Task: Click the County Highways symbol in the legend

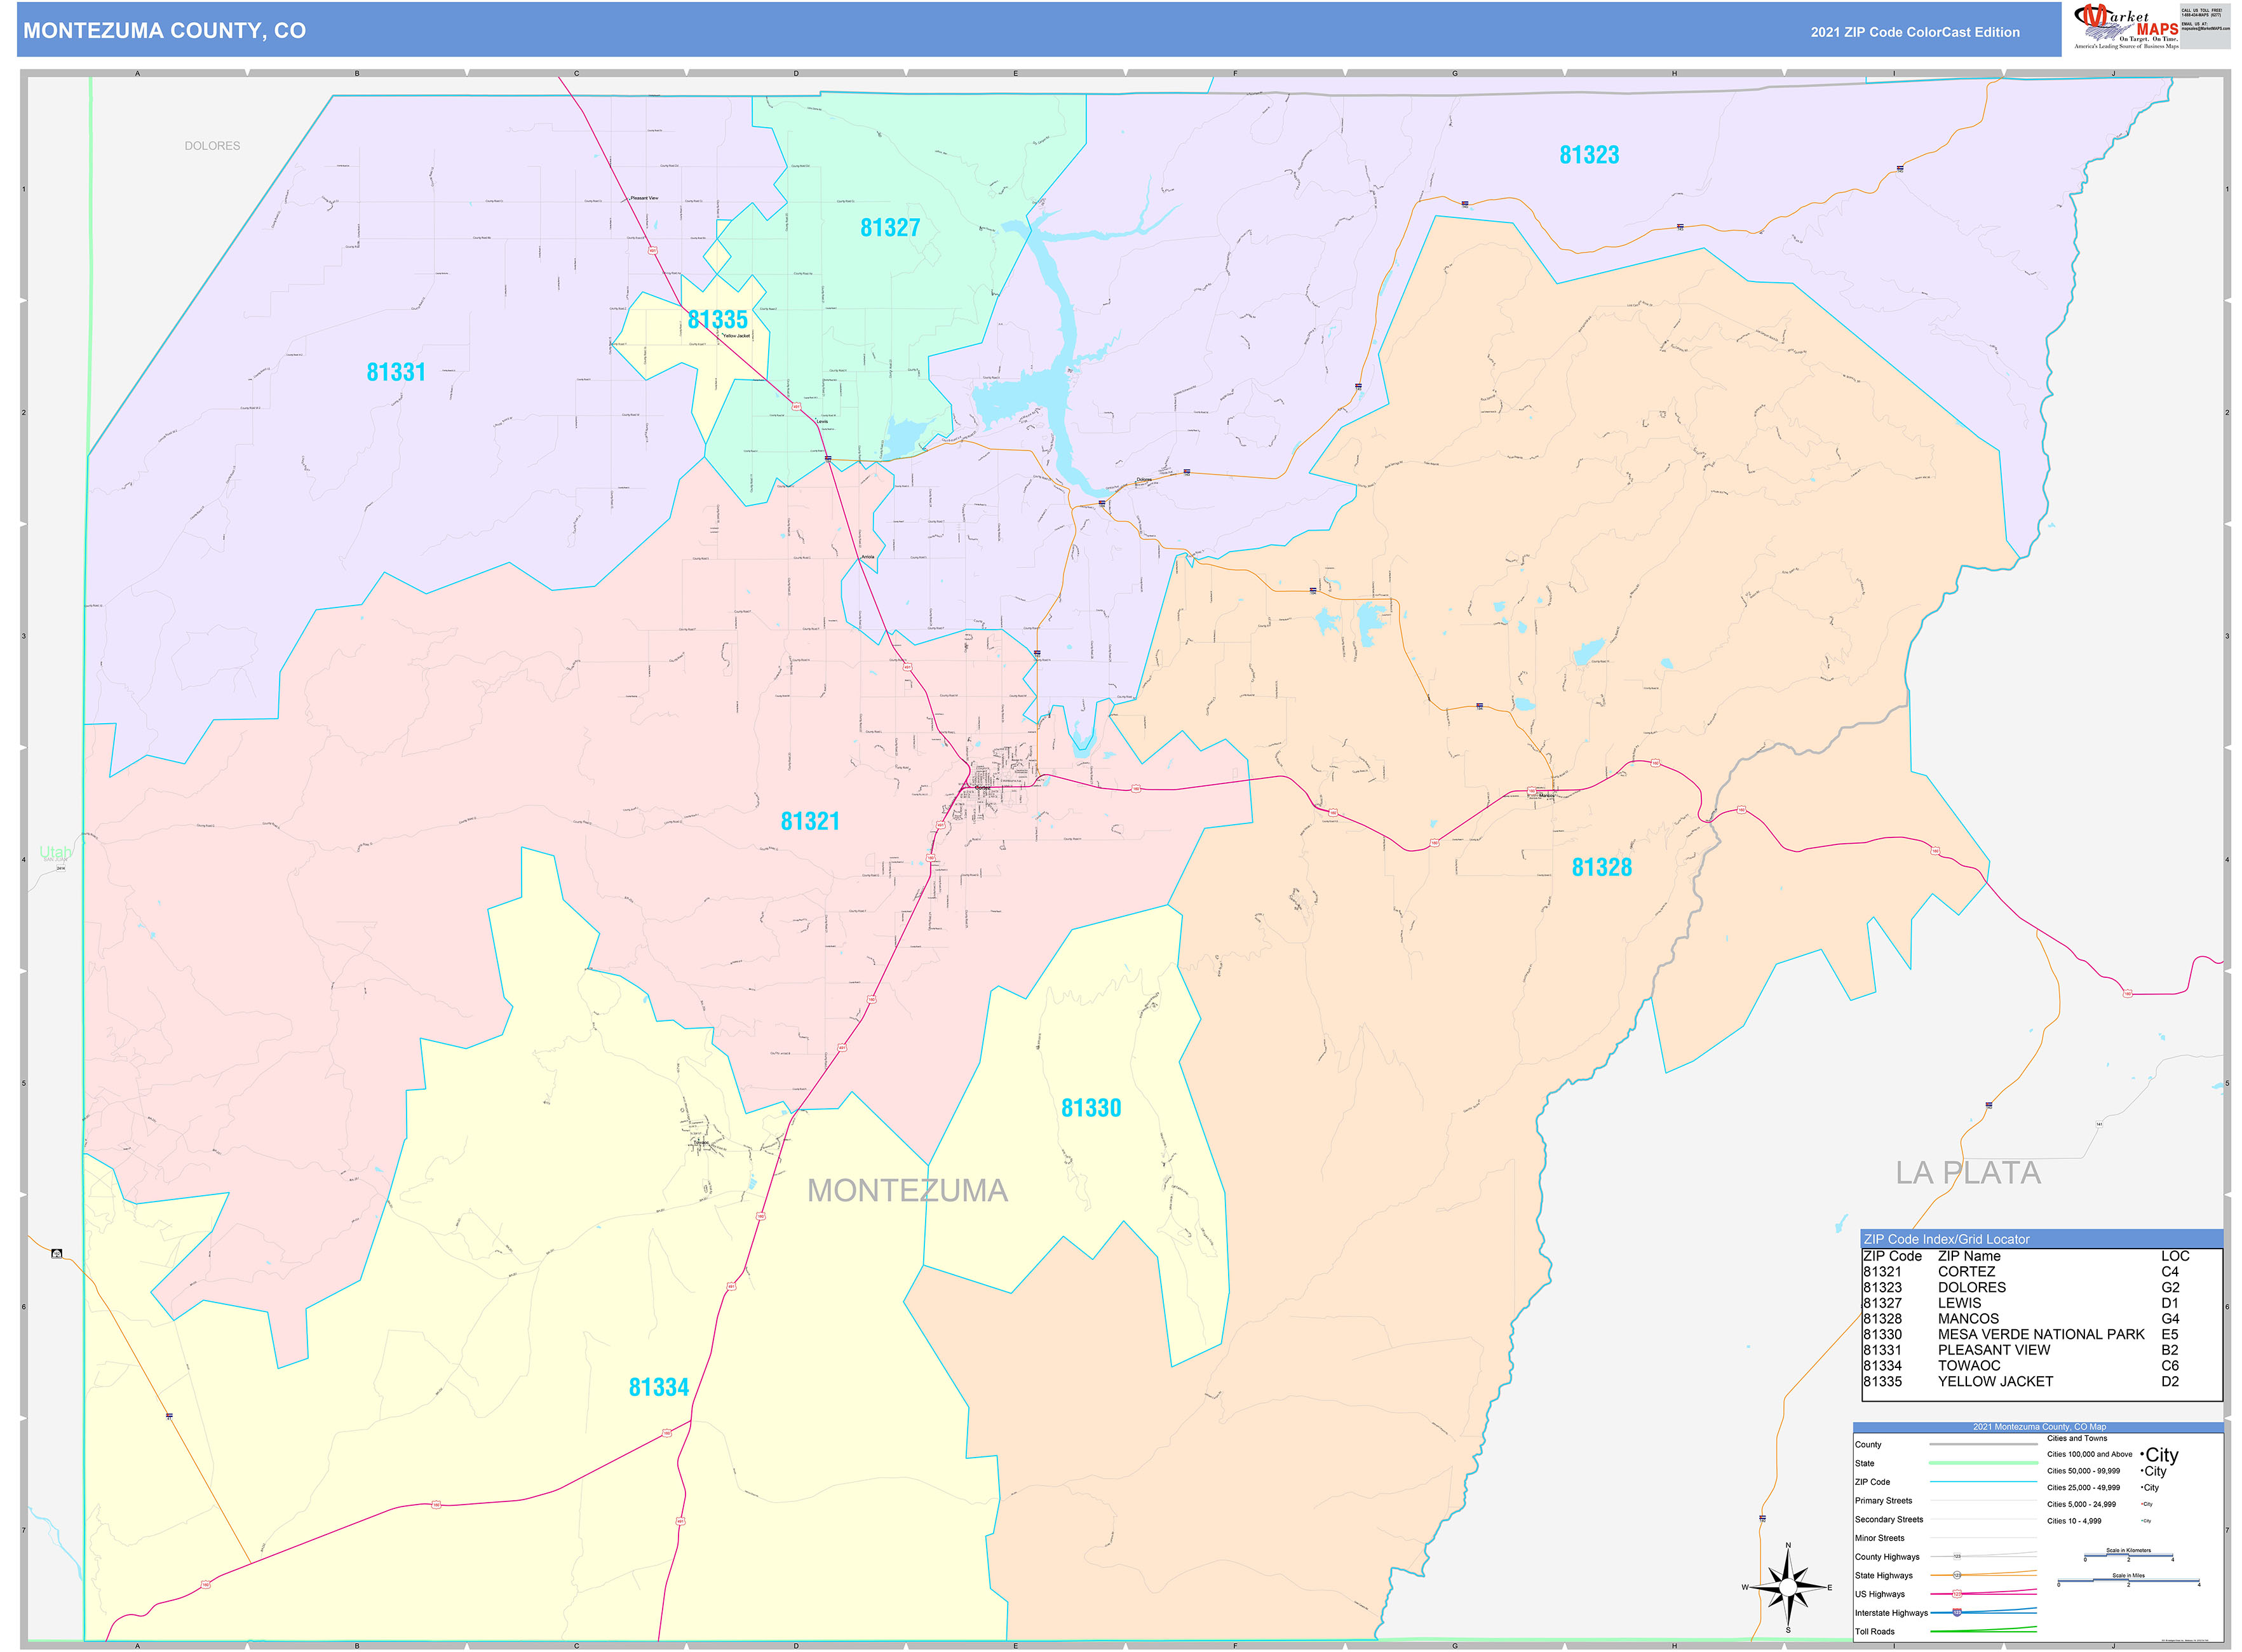Action: (1958, 1556)
